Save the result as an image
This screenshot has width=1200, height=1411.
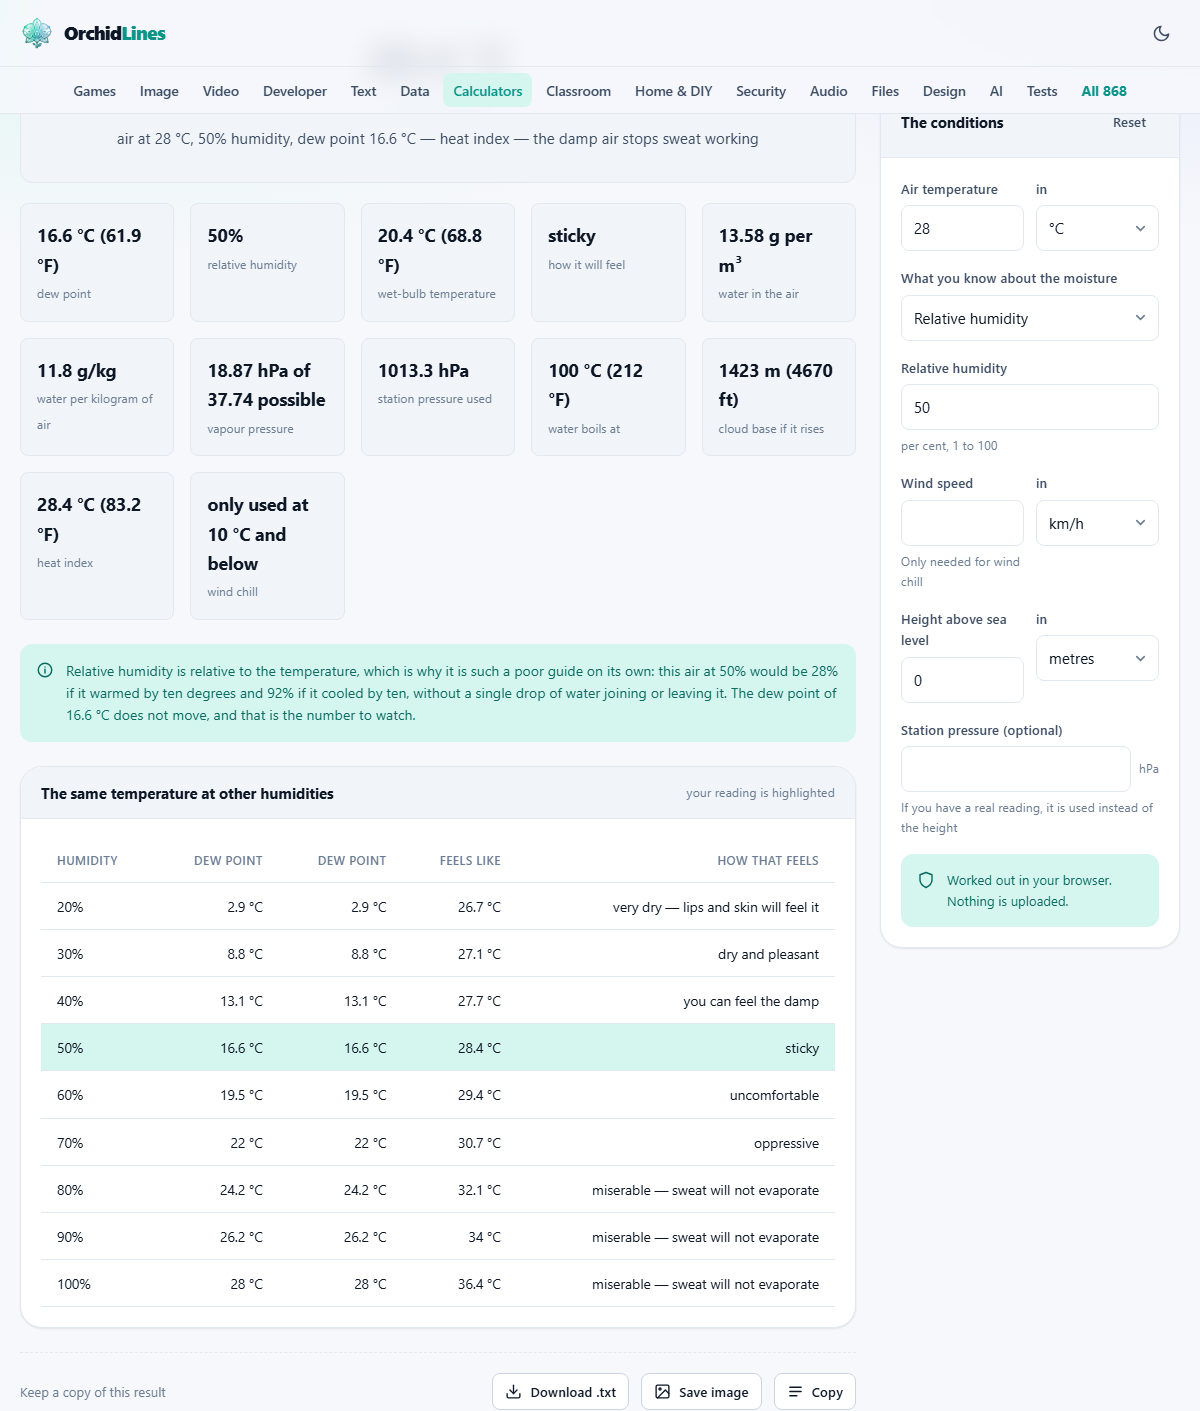pyautogui.click(x=702, y=1392)
